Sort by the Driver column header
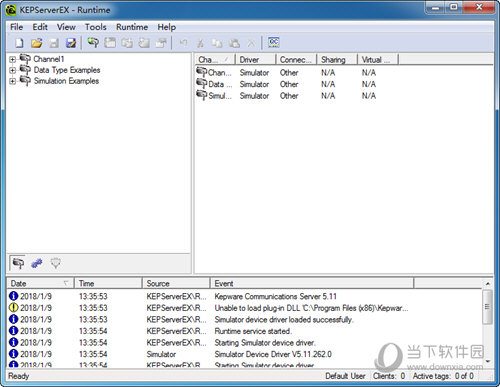 (256, 60)
